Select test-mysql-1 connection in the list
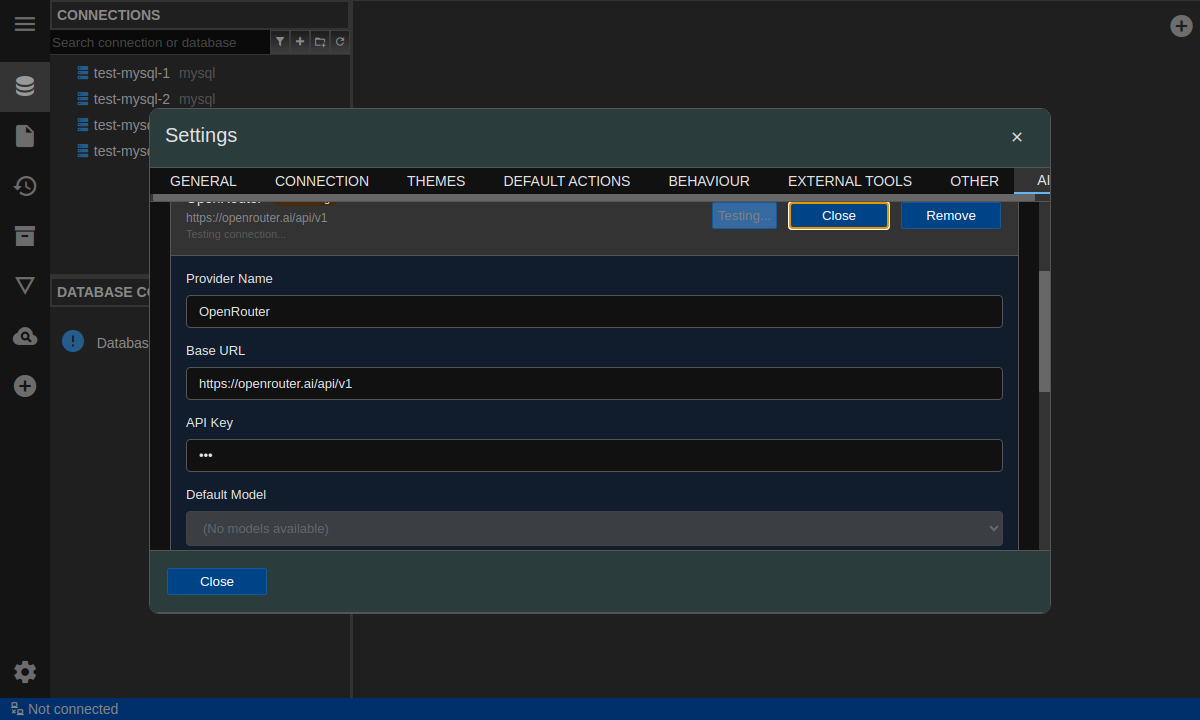Screen dimensions: 1200x720 tap(131, 73)
